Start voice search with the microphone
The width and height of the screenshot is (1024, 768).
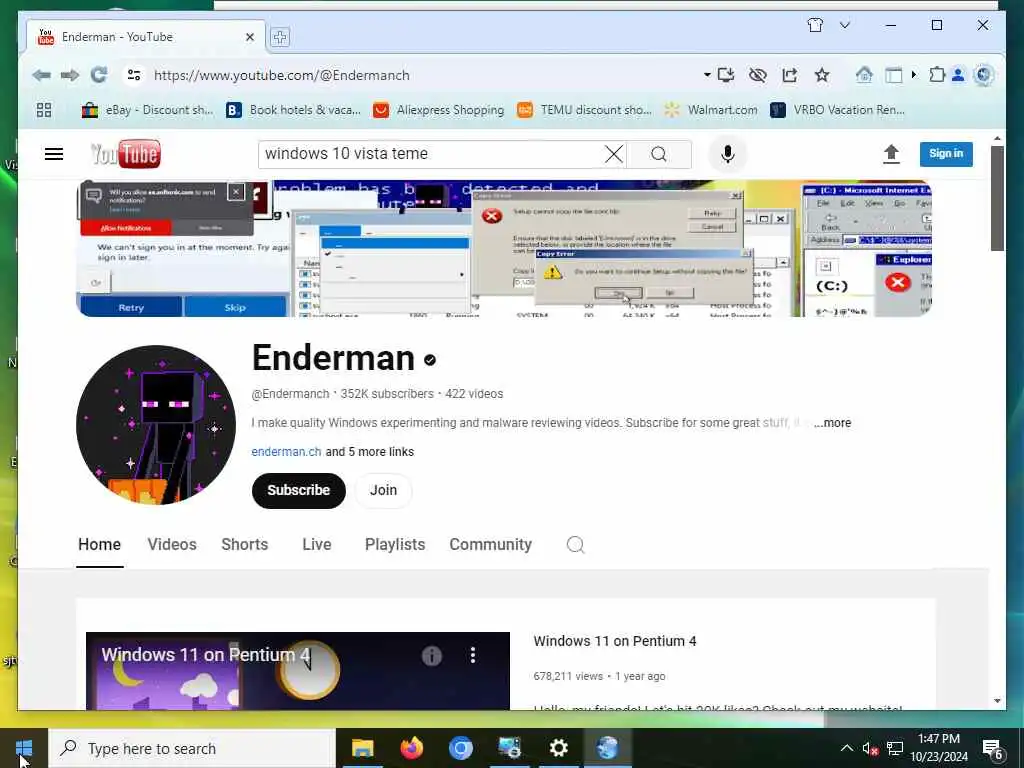click(728, 154)
